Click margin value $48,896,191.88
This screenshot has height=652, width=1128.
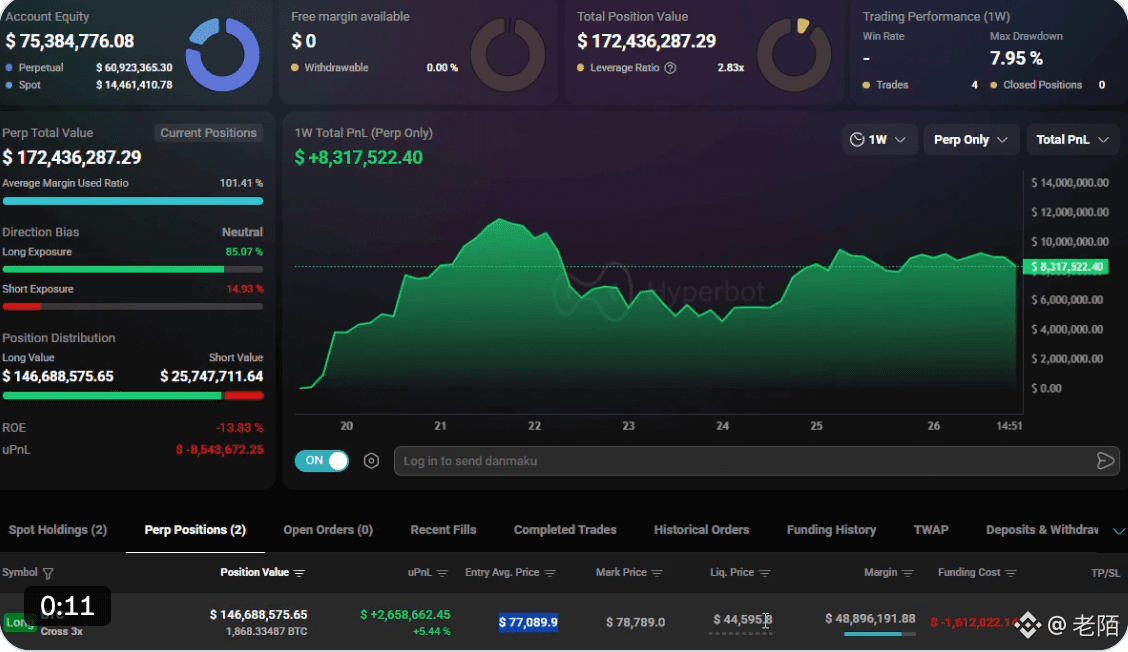coord(870,618)
